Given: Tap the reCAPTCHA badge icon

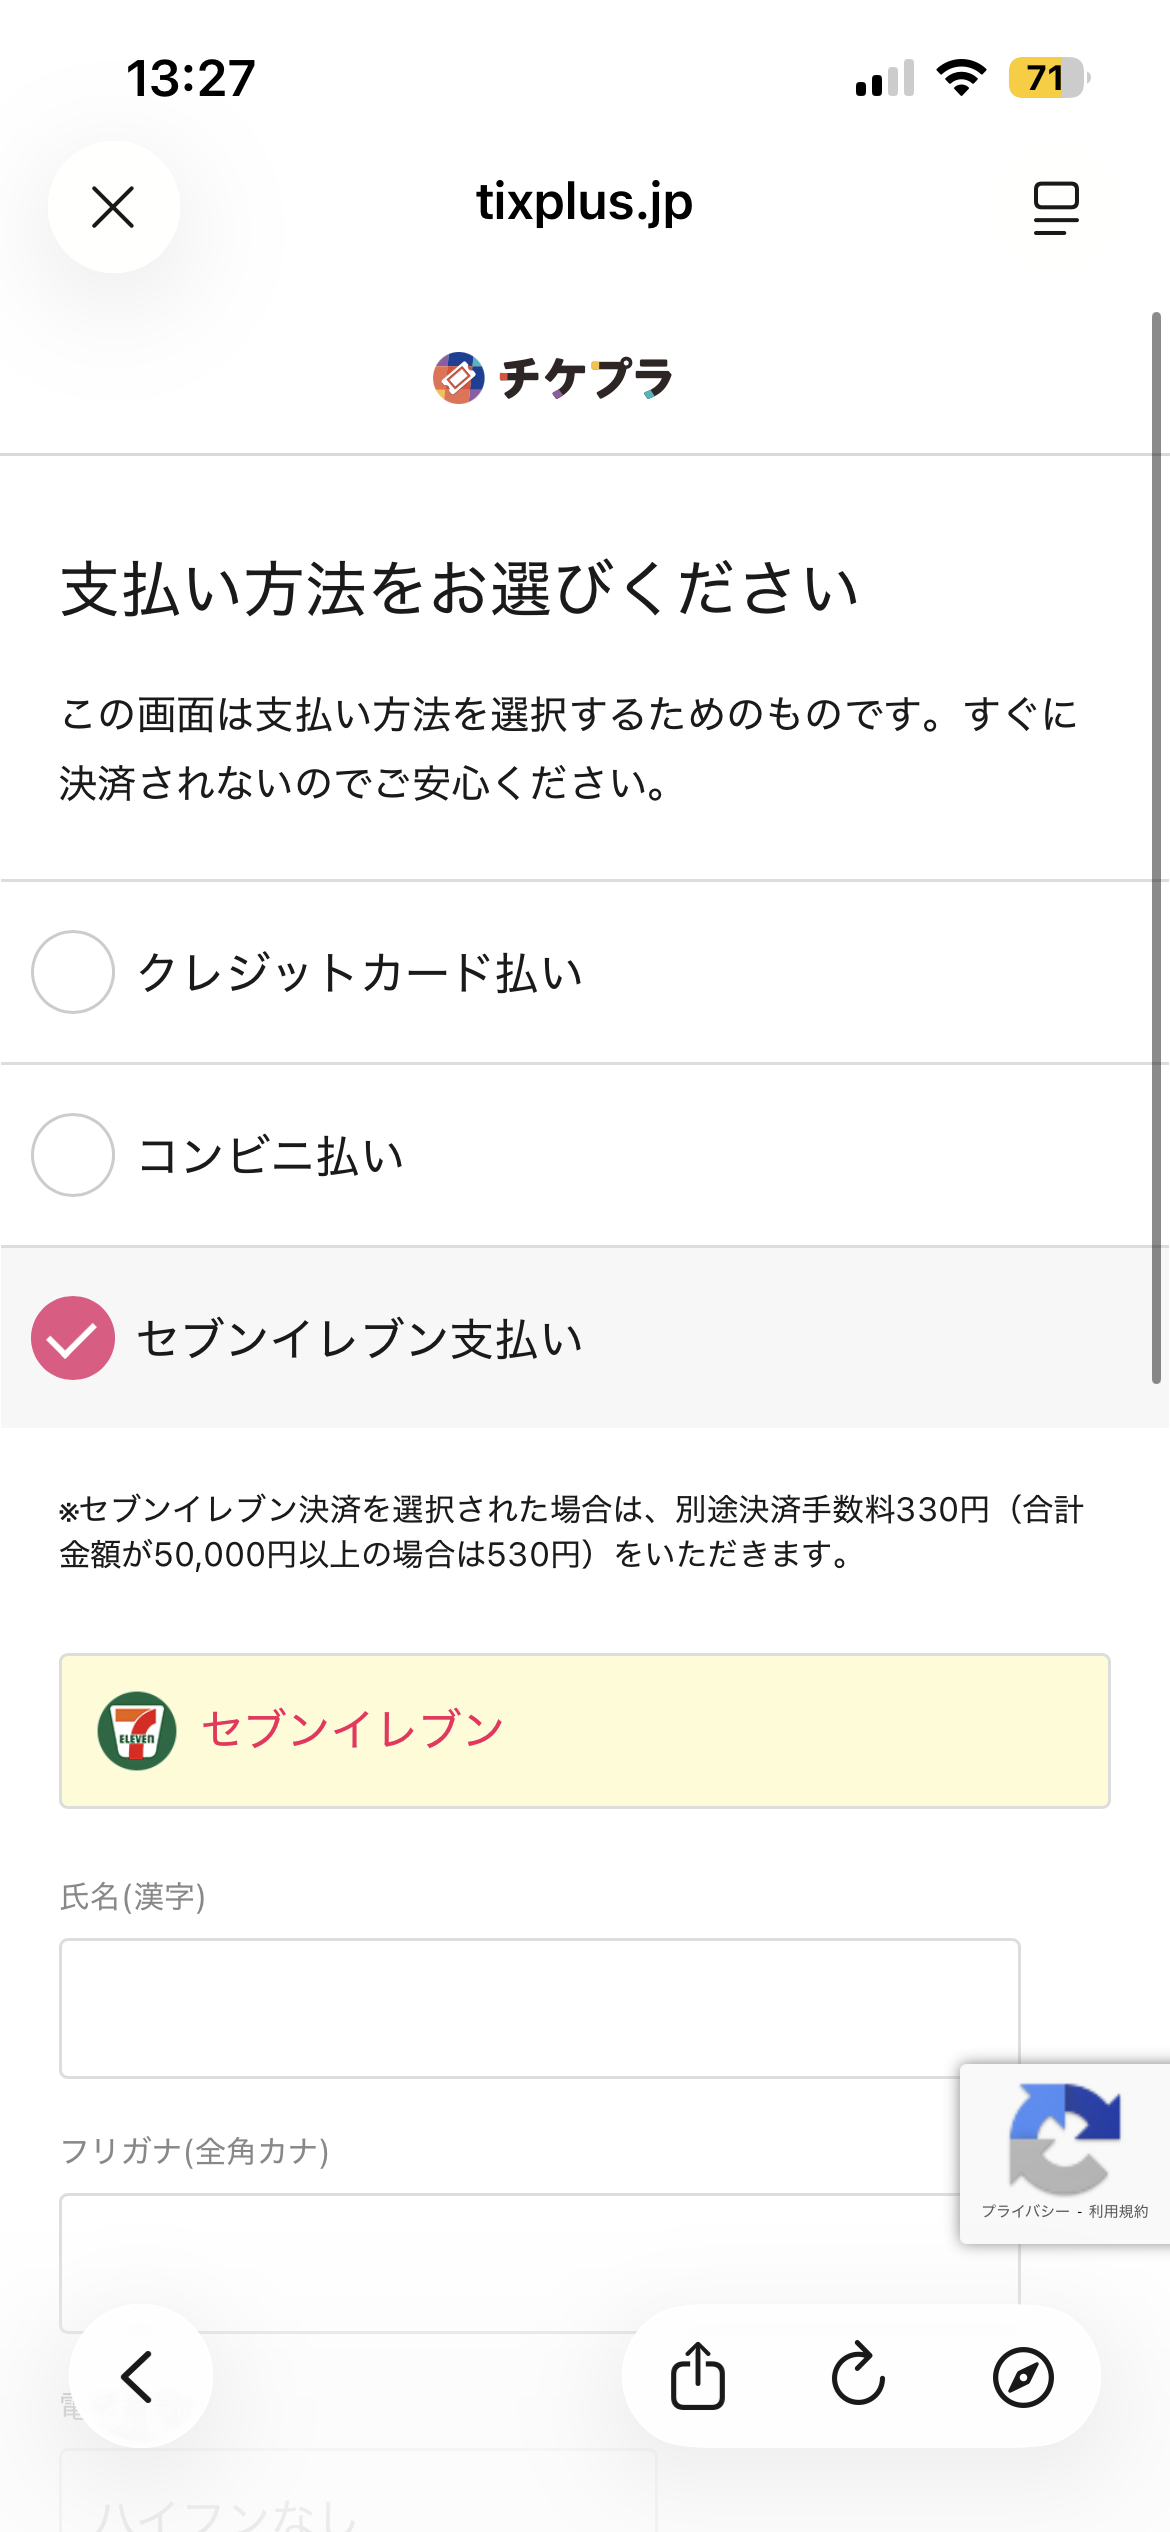Looking at the screenshot, I should pos(1064,2136).
